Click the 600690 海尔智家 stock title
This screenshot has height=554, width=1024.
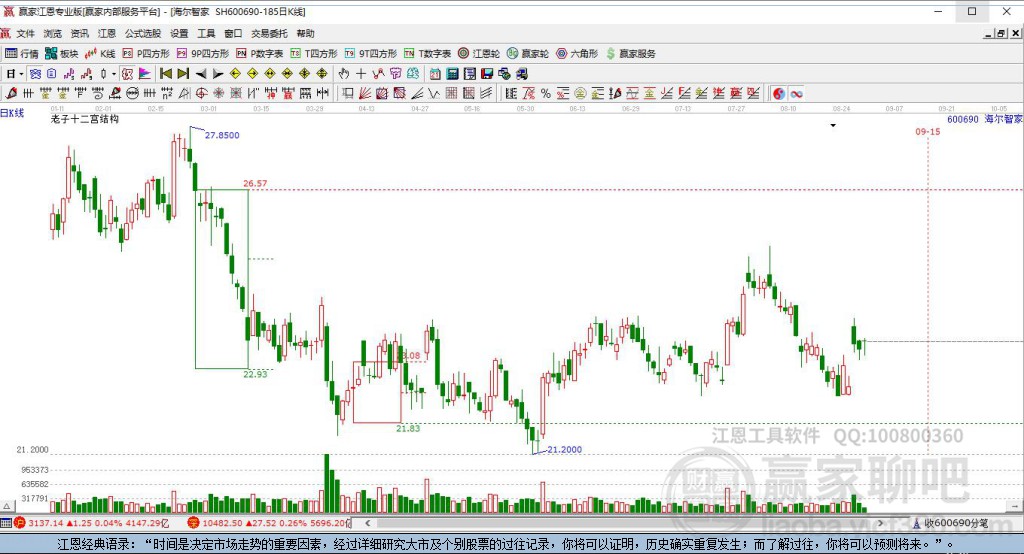(x=985, y=119)
